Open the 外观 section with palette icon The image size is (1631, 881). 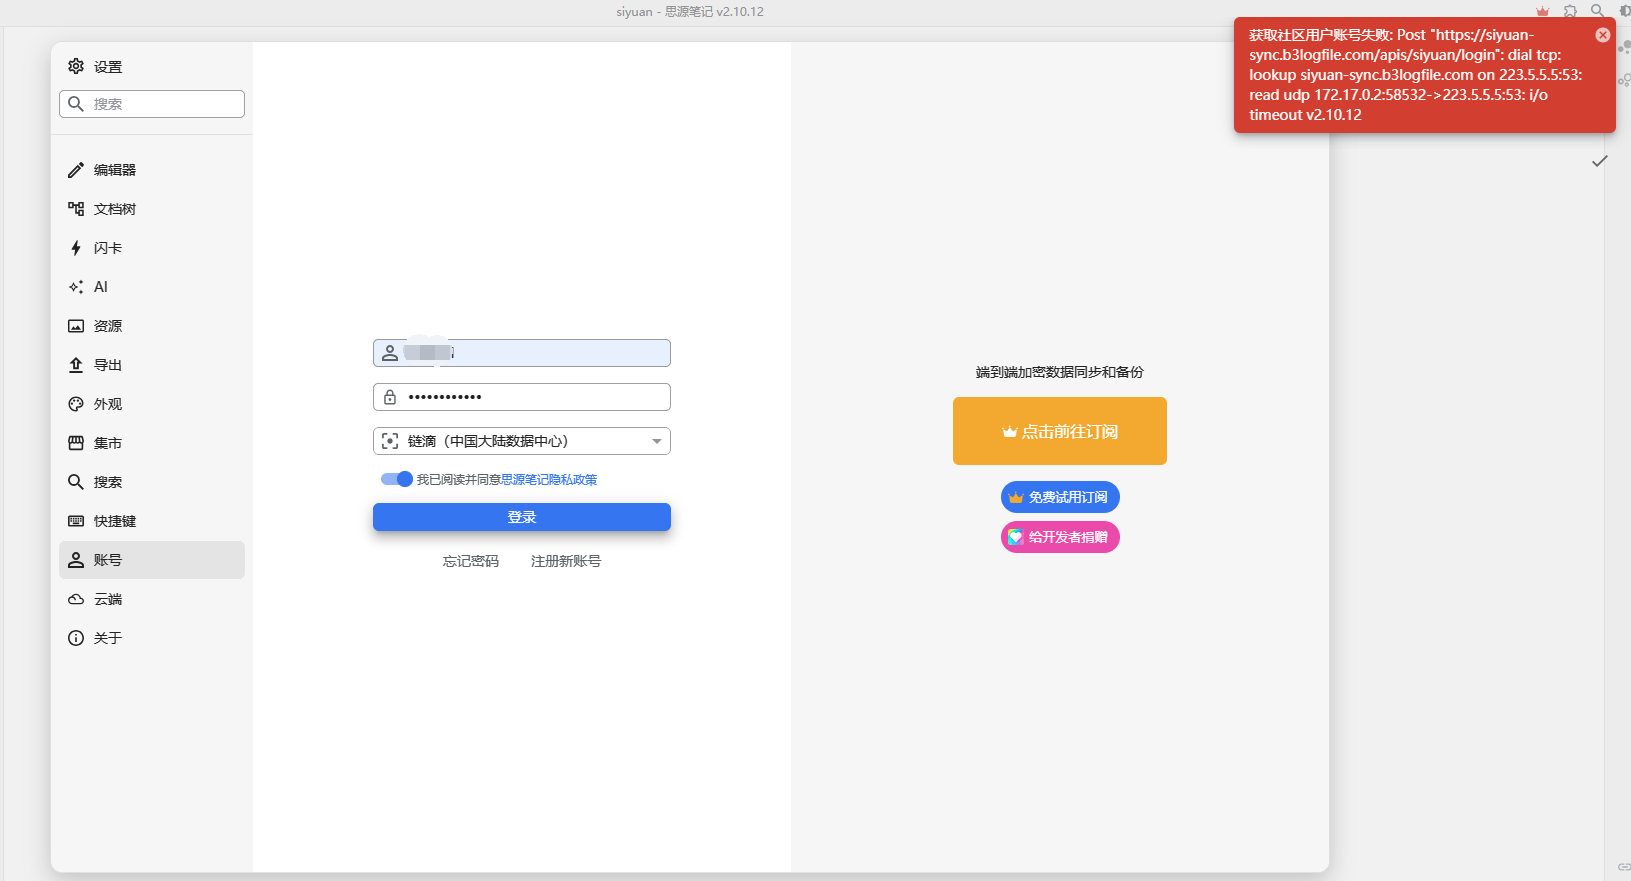pyautogui.click(x=152, y=404)
